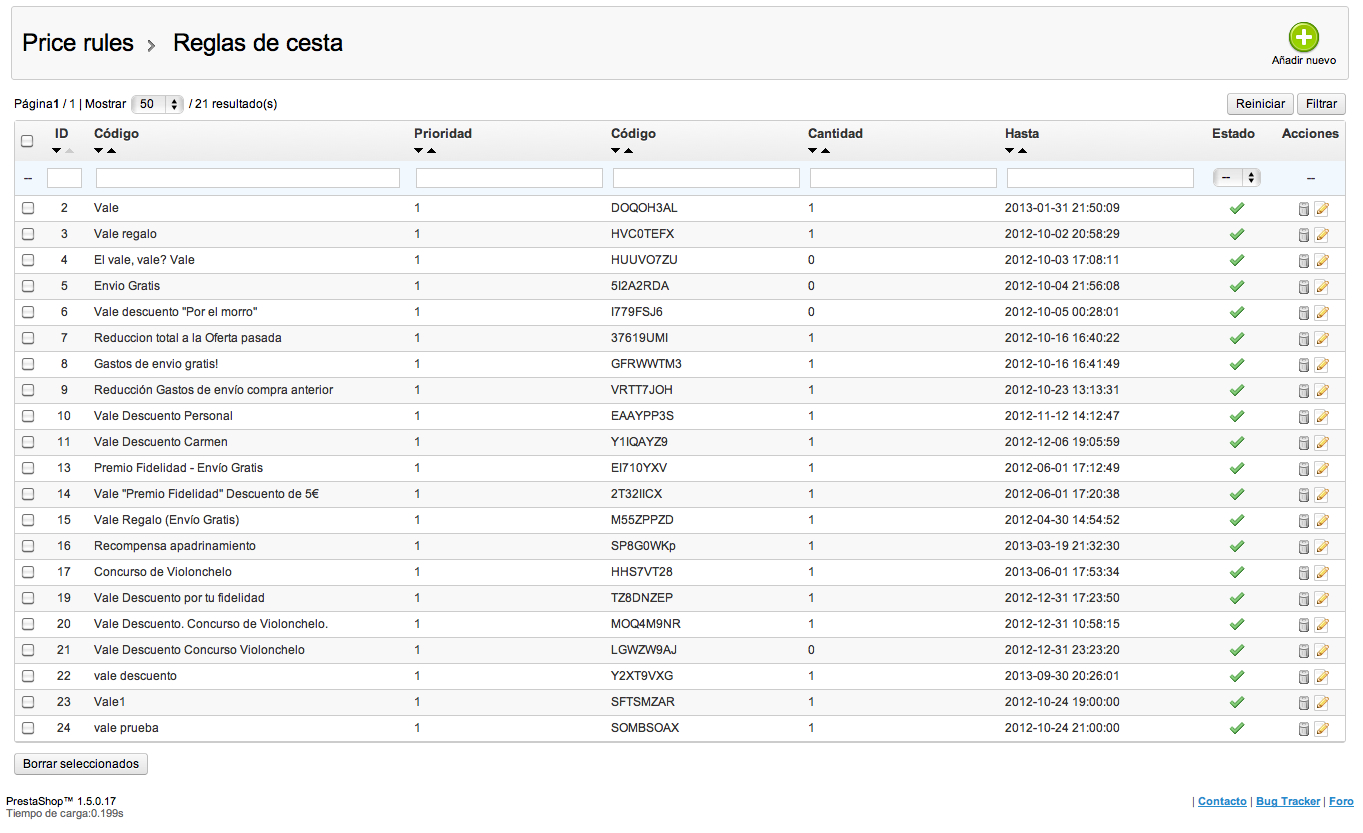
Task: Toggle the green status check for "Vale Descuento Carmen"
Action: [x=1237, y=442]
